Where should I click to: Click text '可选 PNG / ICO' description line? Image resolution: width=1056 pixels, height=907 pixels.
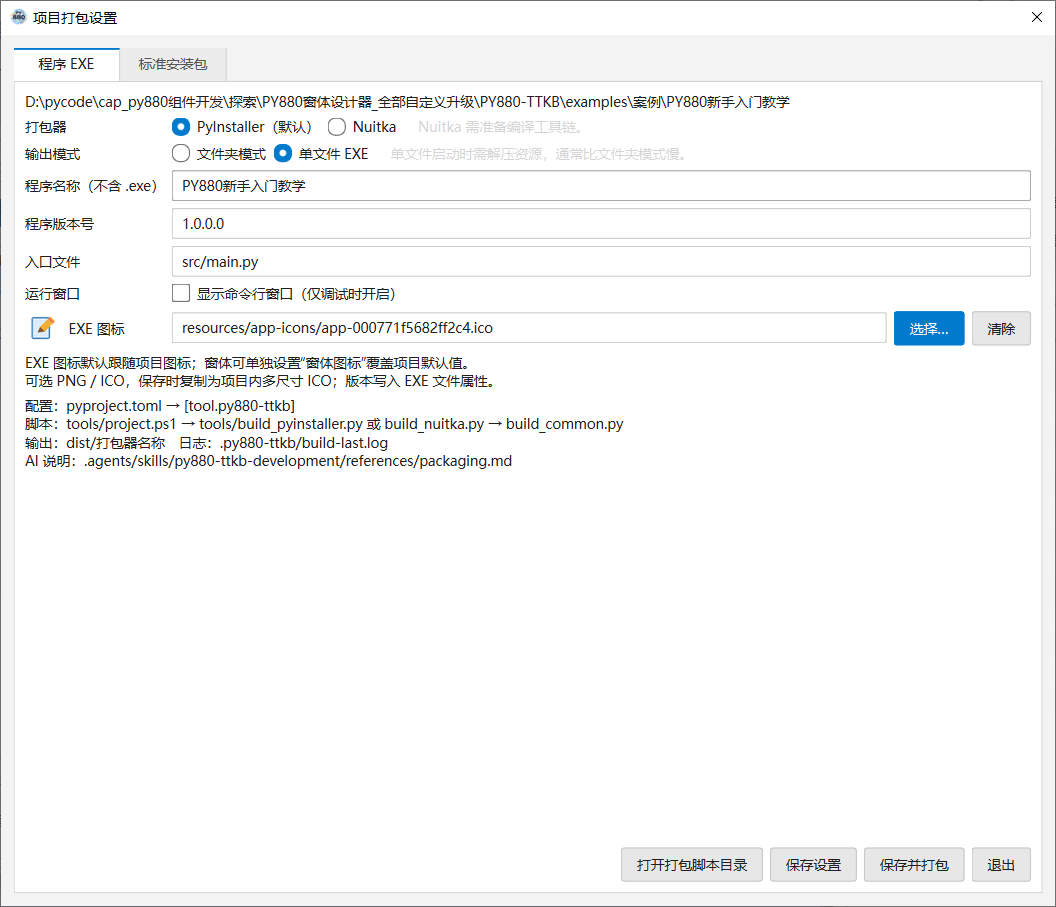(261, 381)
